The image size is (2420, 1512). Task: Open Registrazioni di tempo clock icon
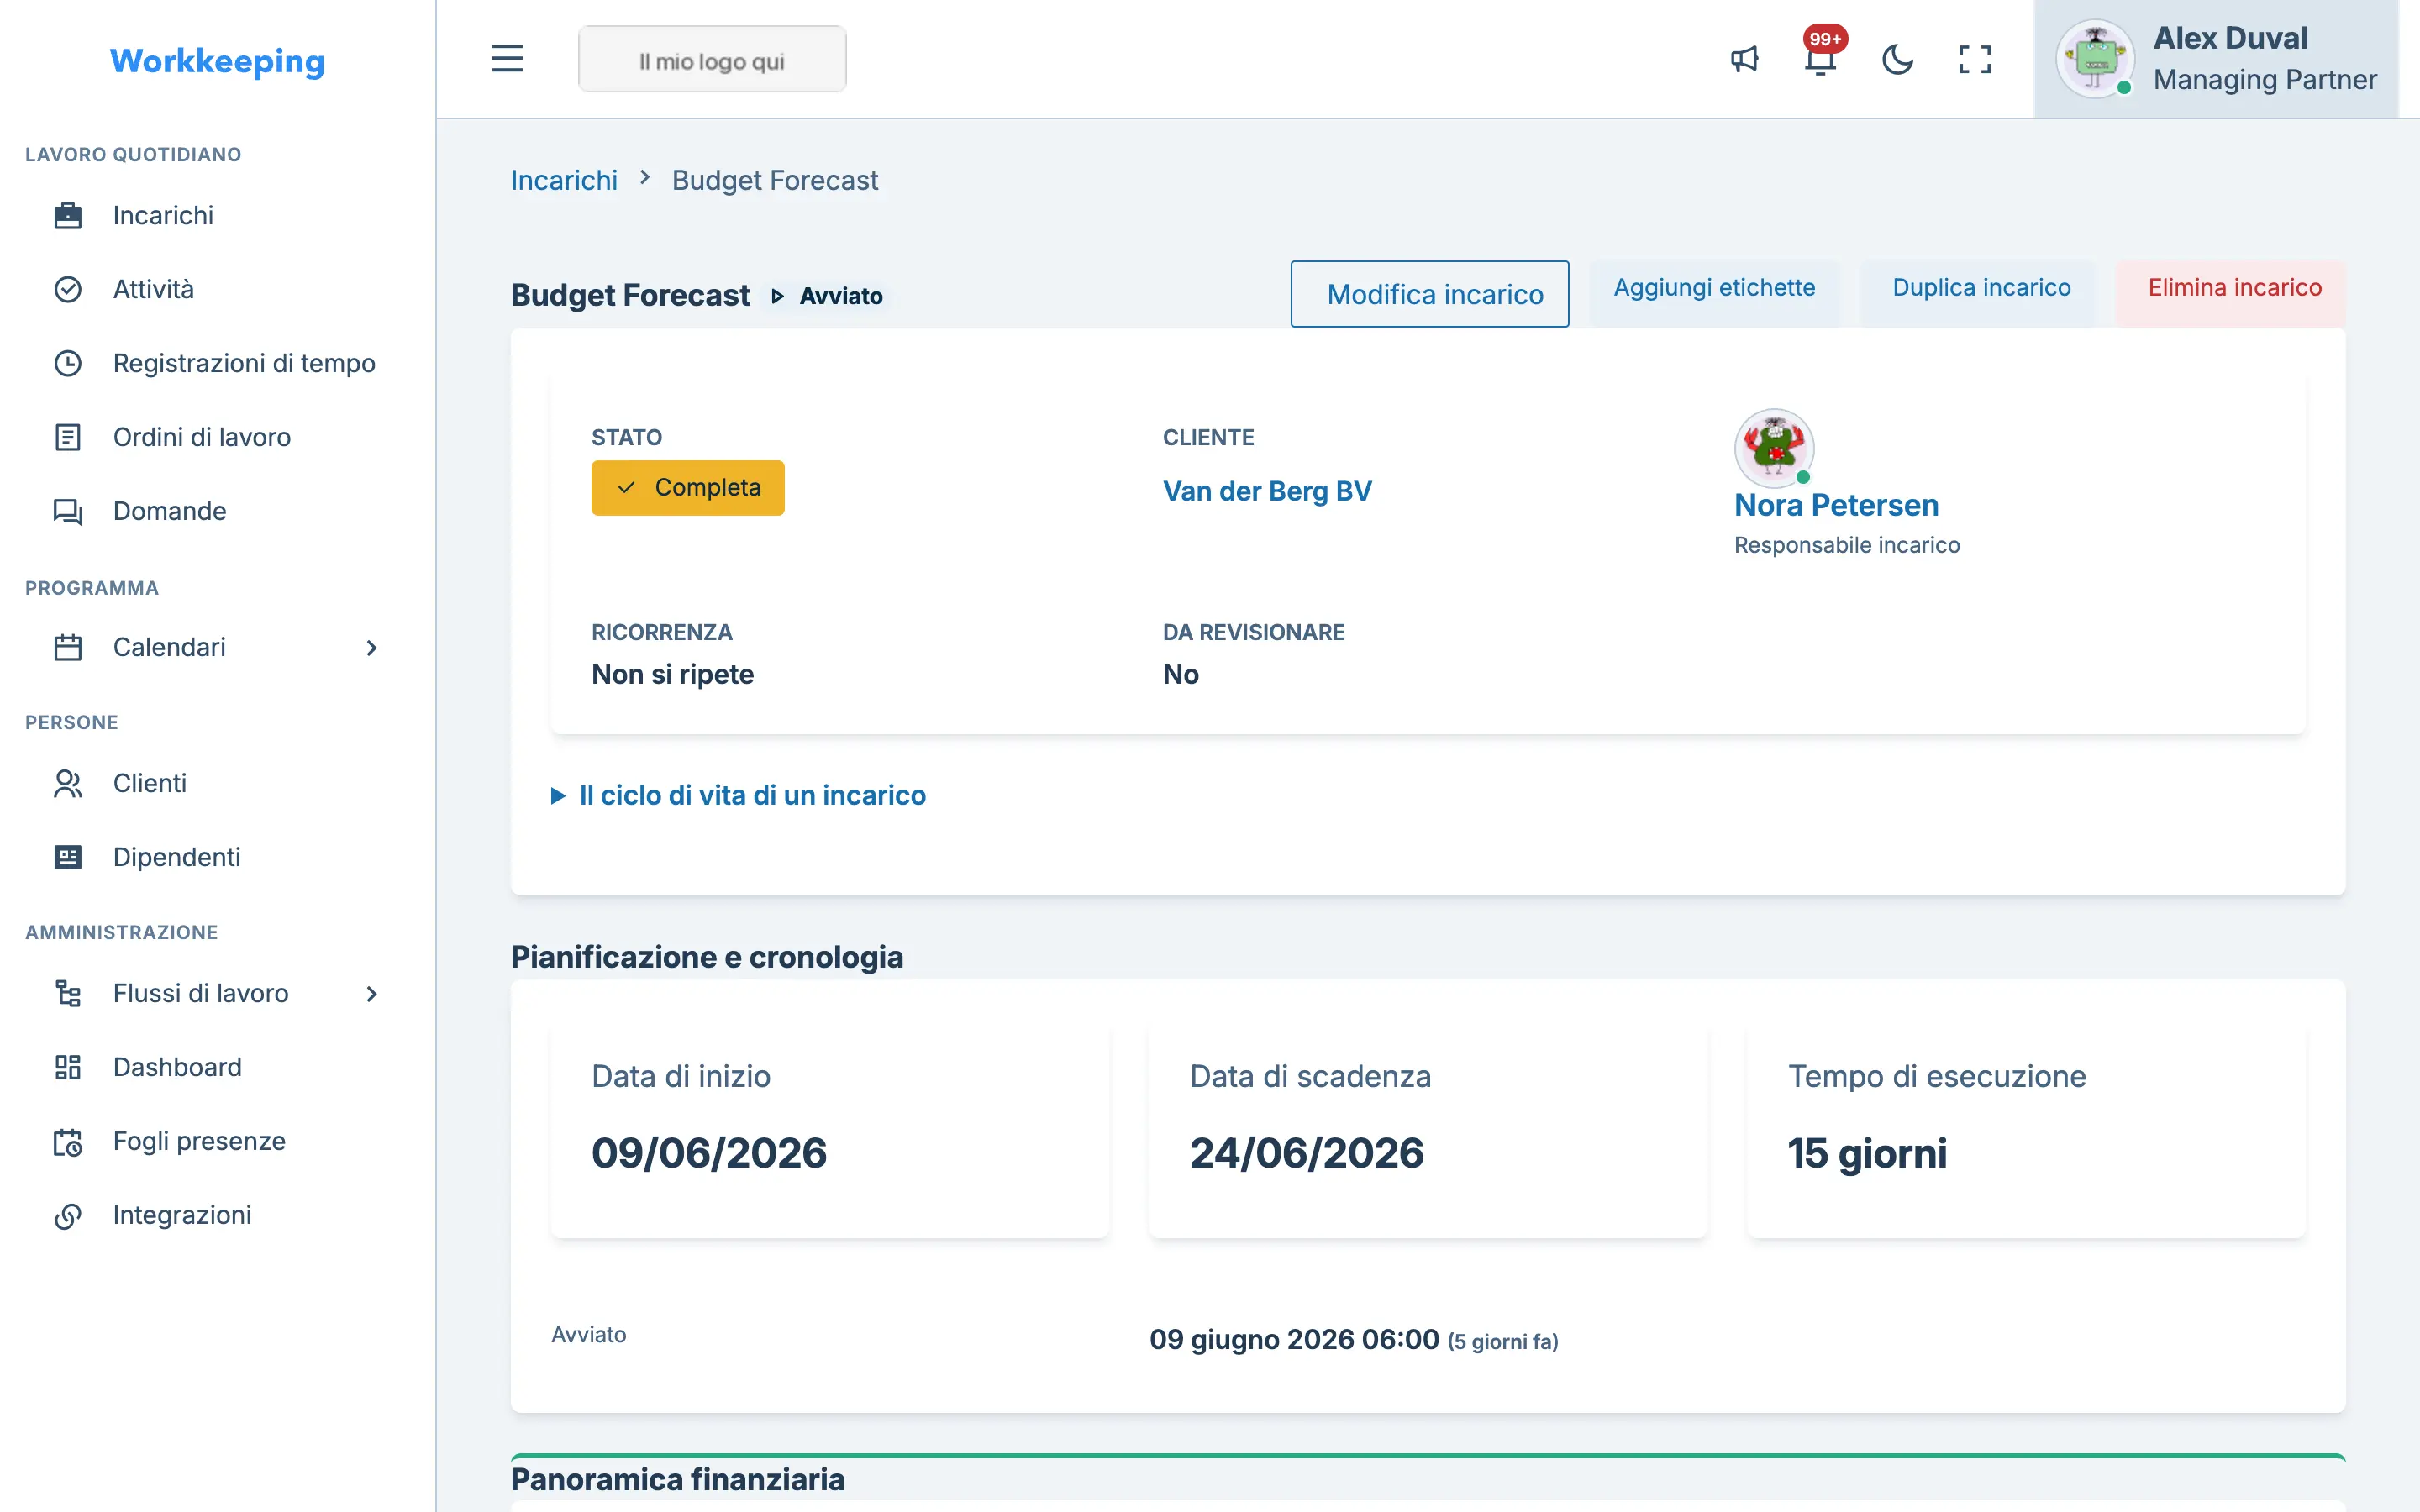coord(68,363)
